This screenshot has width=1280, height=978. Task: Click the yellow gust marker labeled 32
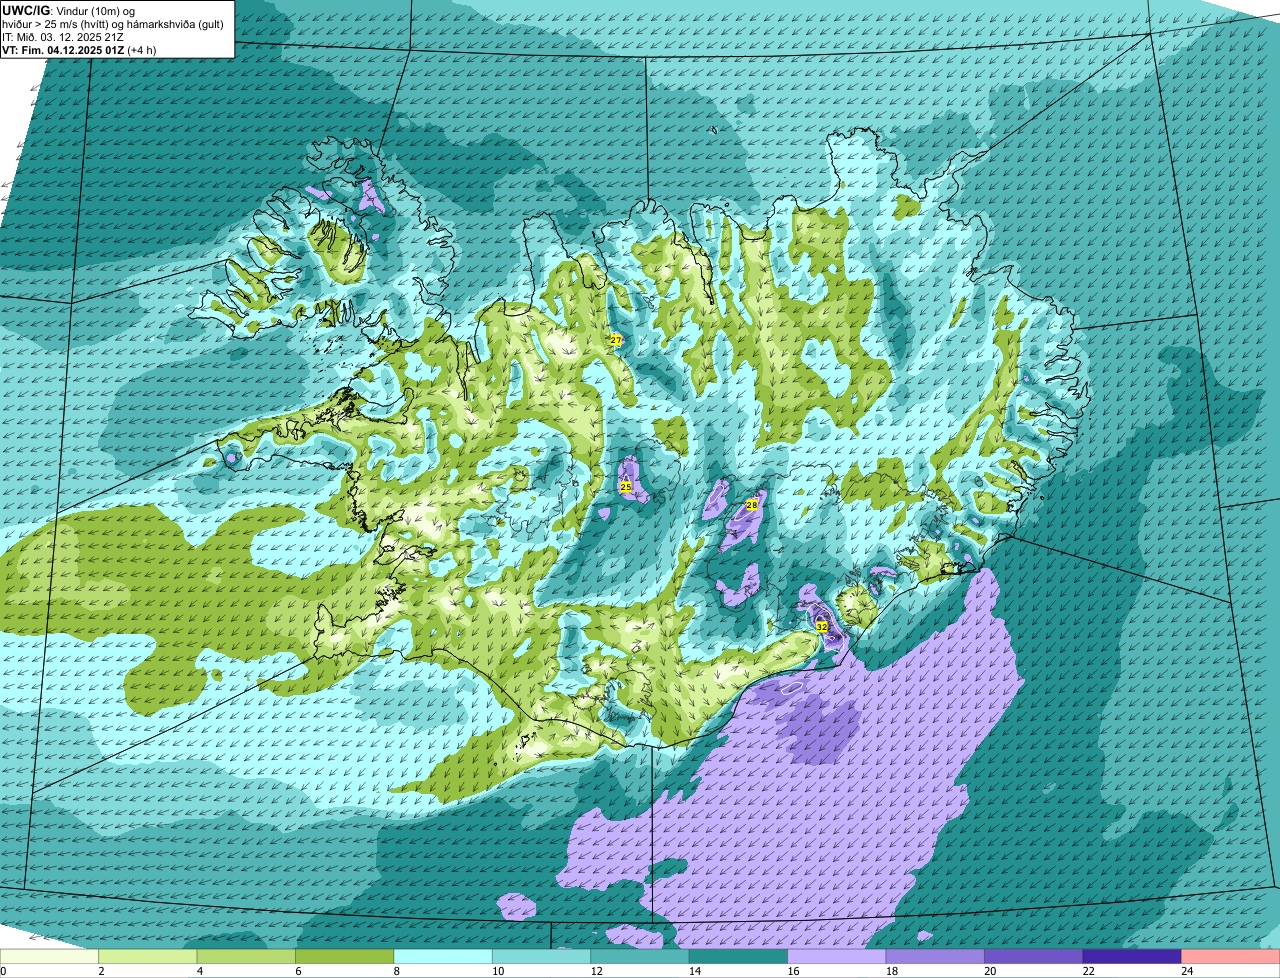click(x=822, y=627)
